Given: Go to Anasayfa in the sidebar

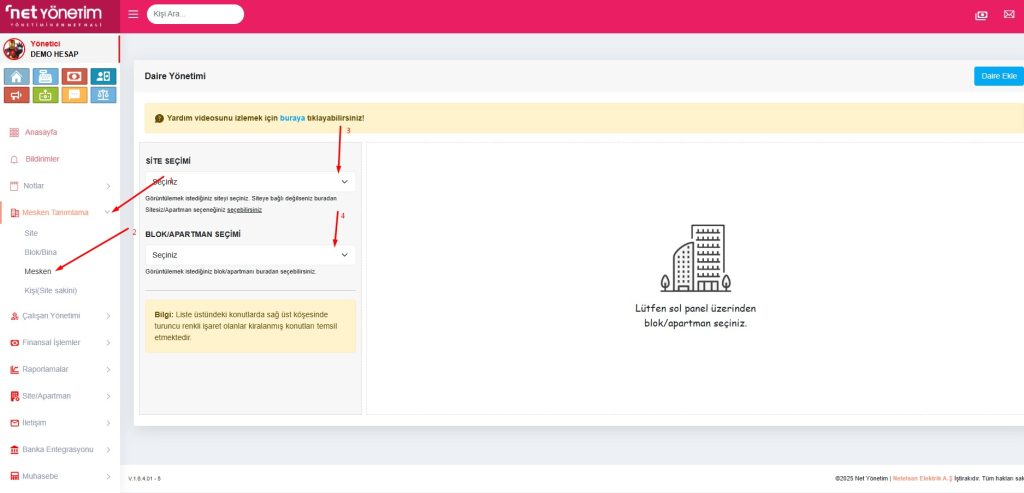Looking at the screenshot, I should pyautogui.click(x=41, y=132).
